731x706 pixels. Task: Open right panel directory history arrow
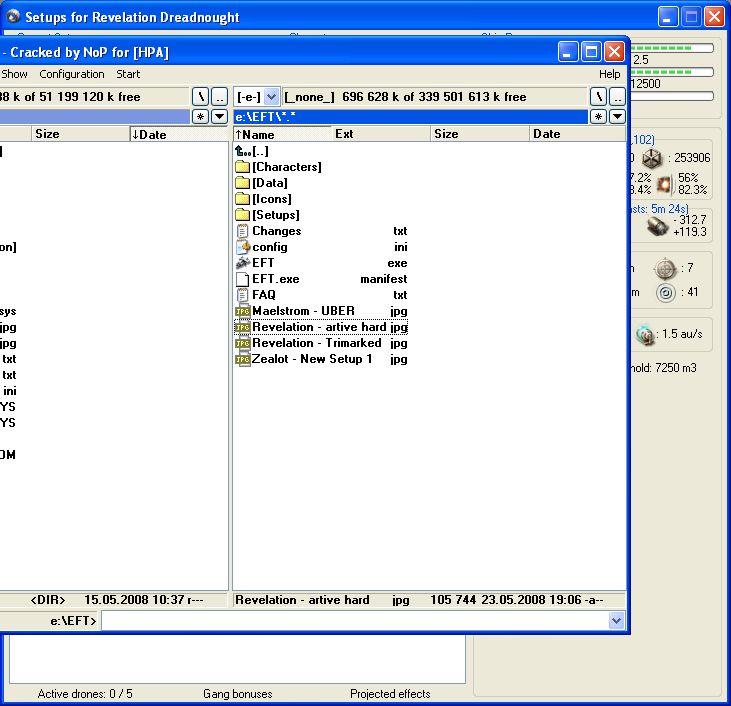(617, 117)
